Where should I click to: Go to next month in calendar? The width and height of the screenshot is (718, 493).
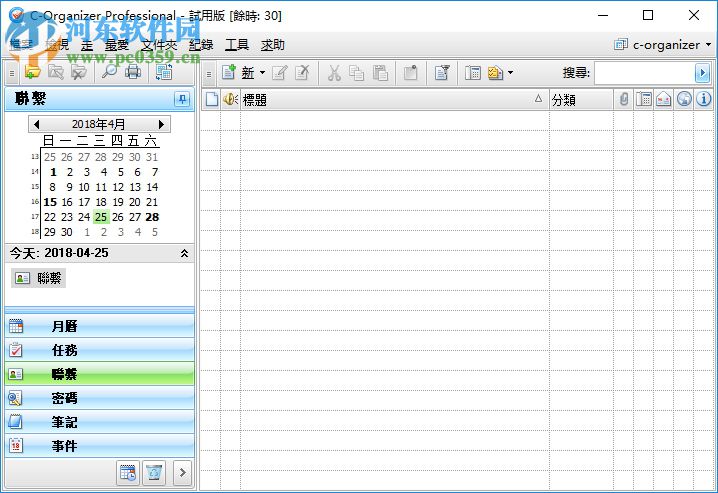(161, 124)
